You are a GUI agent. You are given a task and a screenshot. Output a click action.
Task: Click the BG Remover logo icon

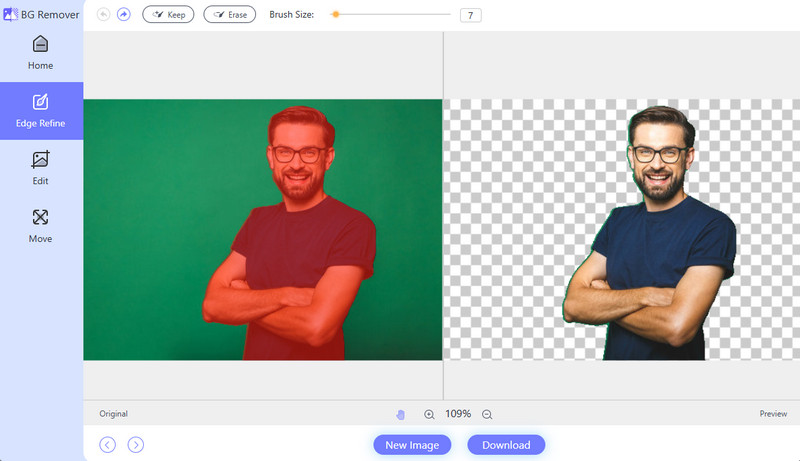(x=9, y=14)
